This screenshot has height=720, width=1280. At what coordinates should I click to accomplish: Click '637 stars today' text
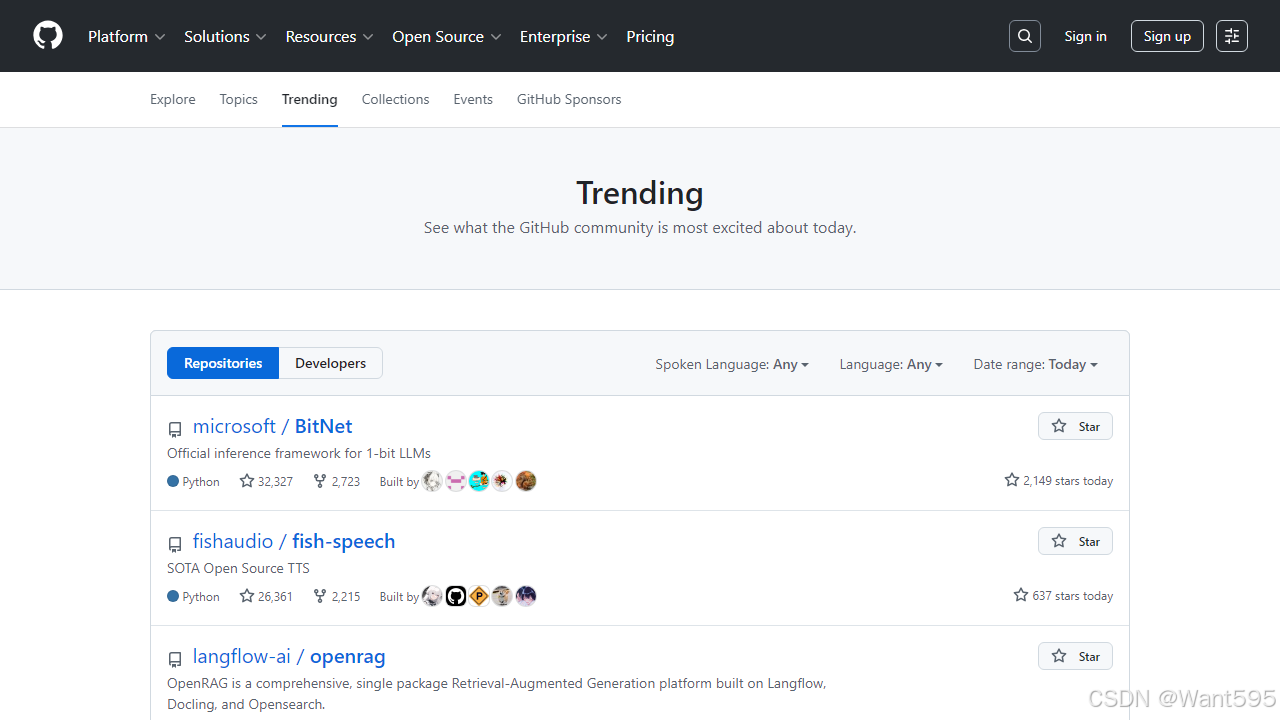click(x=1063, y=596)
